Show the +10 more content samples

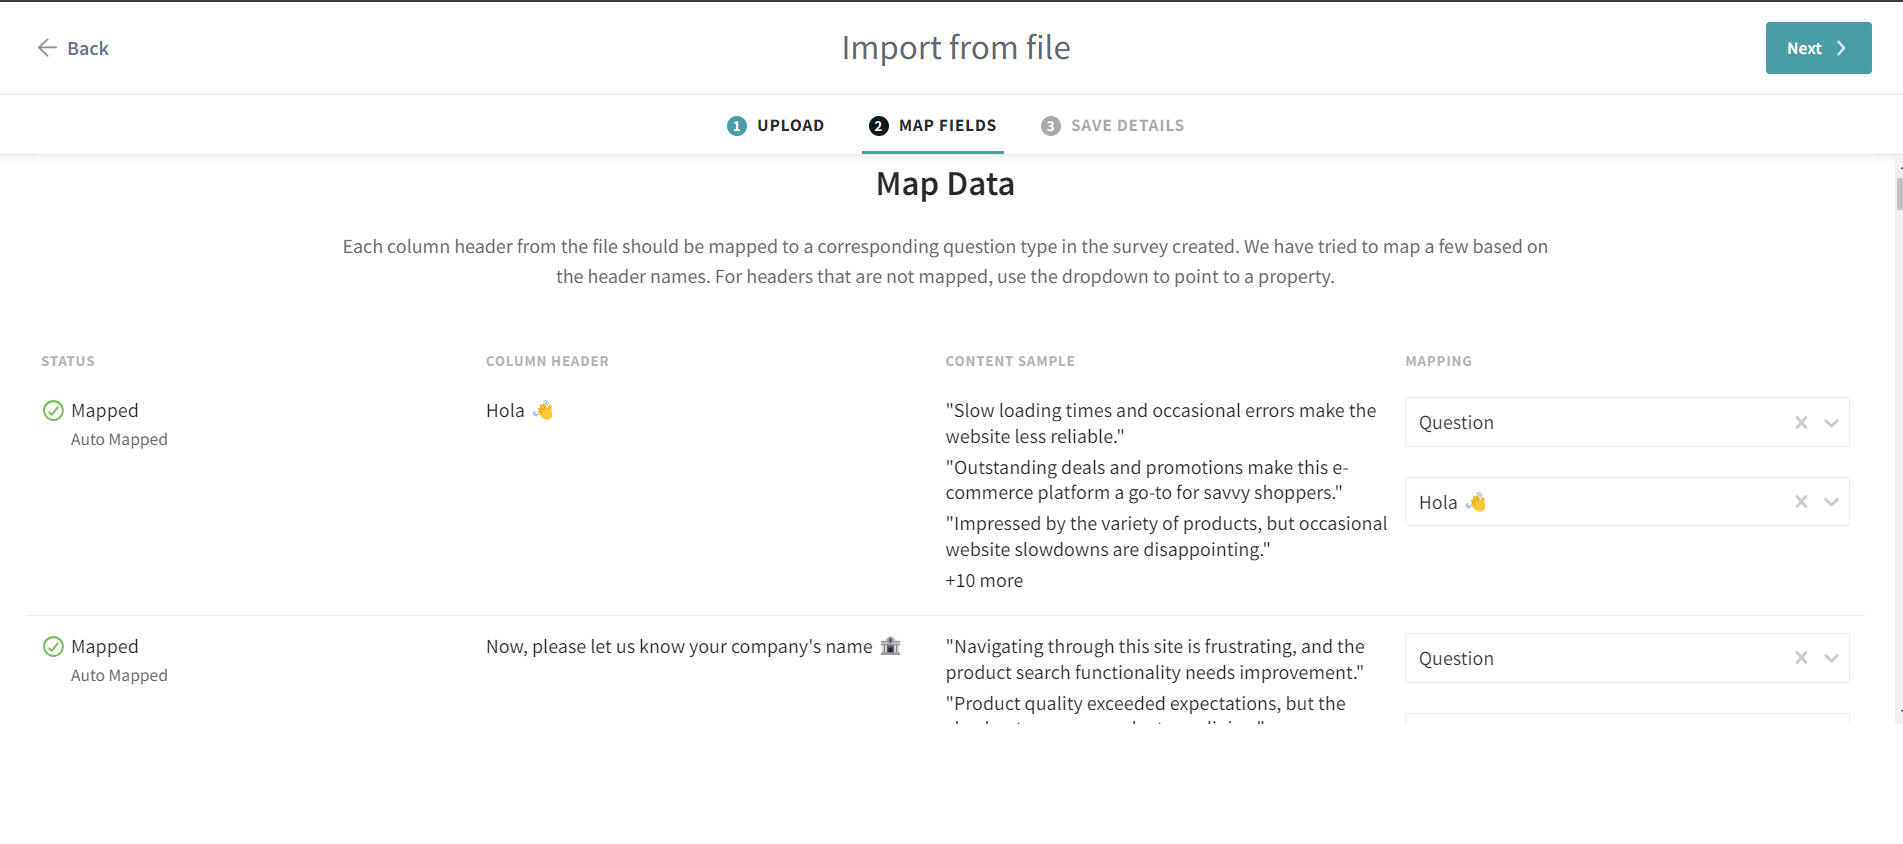pos(984,581)
